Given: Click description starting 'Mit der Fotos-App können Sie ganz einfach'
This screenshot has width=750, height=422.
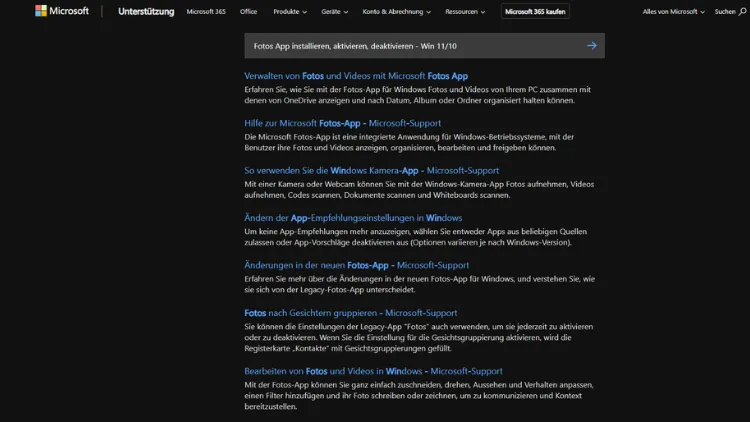Looking at the screenshot, I should (419, 396).
